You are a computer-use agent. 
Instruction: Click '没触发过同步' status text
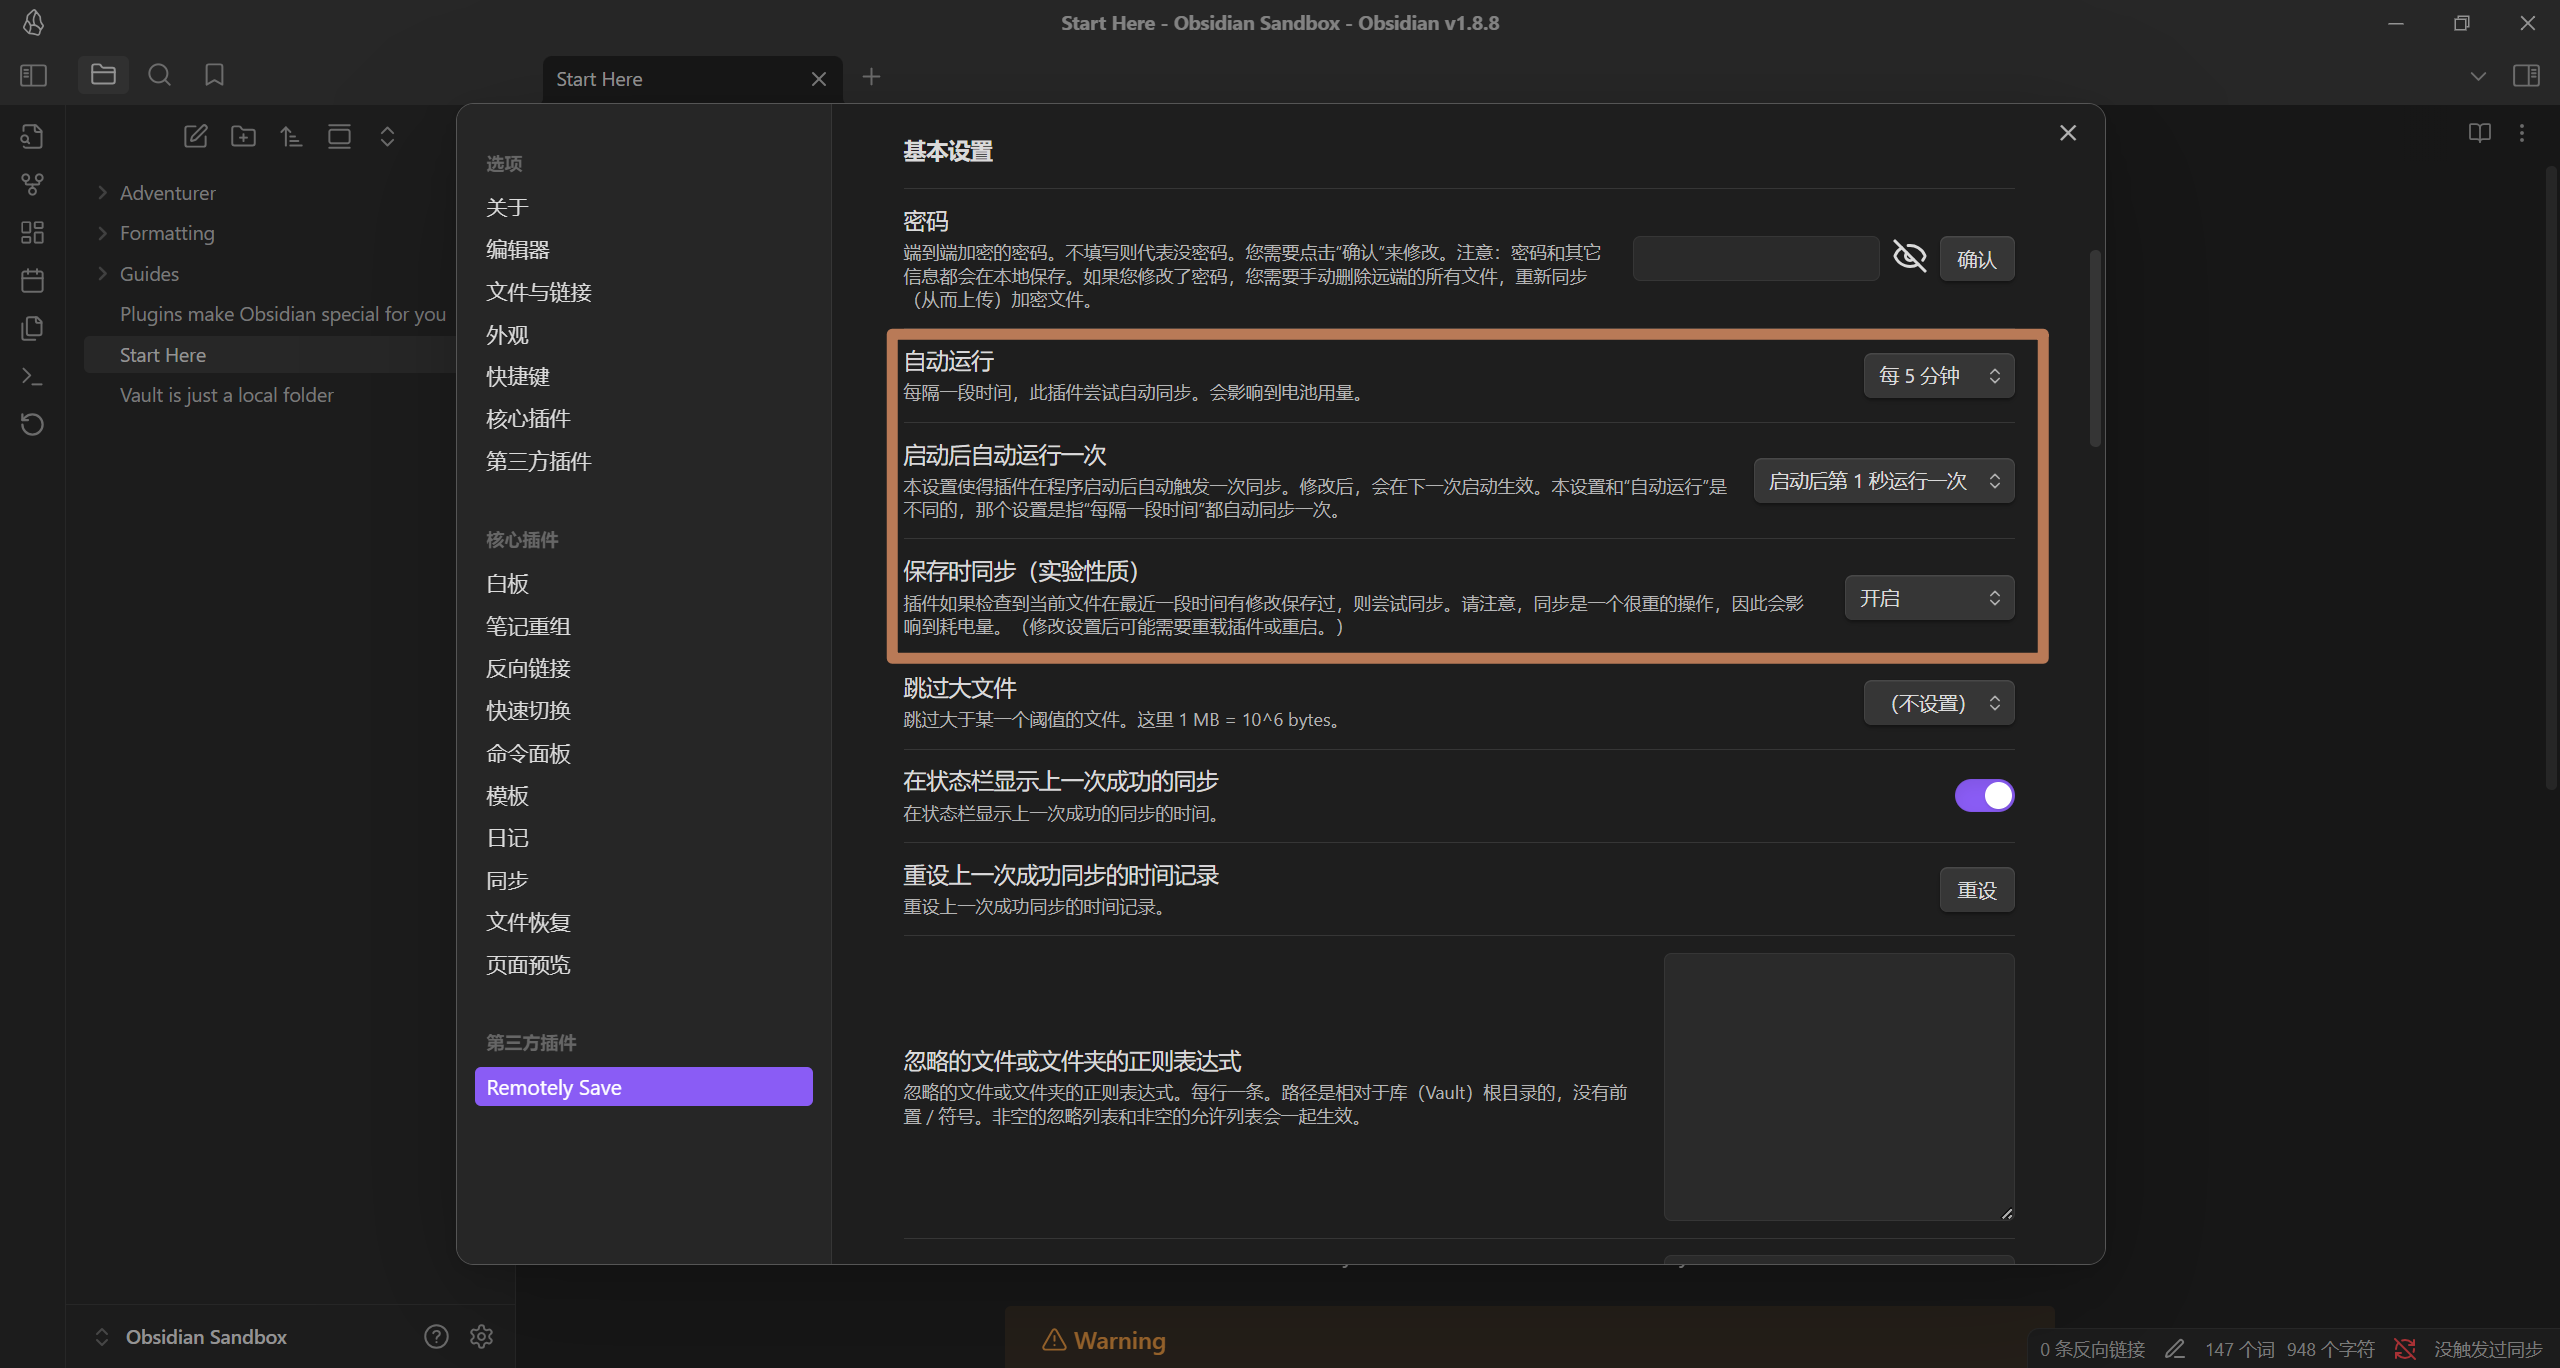(x=2487, y=1349)
